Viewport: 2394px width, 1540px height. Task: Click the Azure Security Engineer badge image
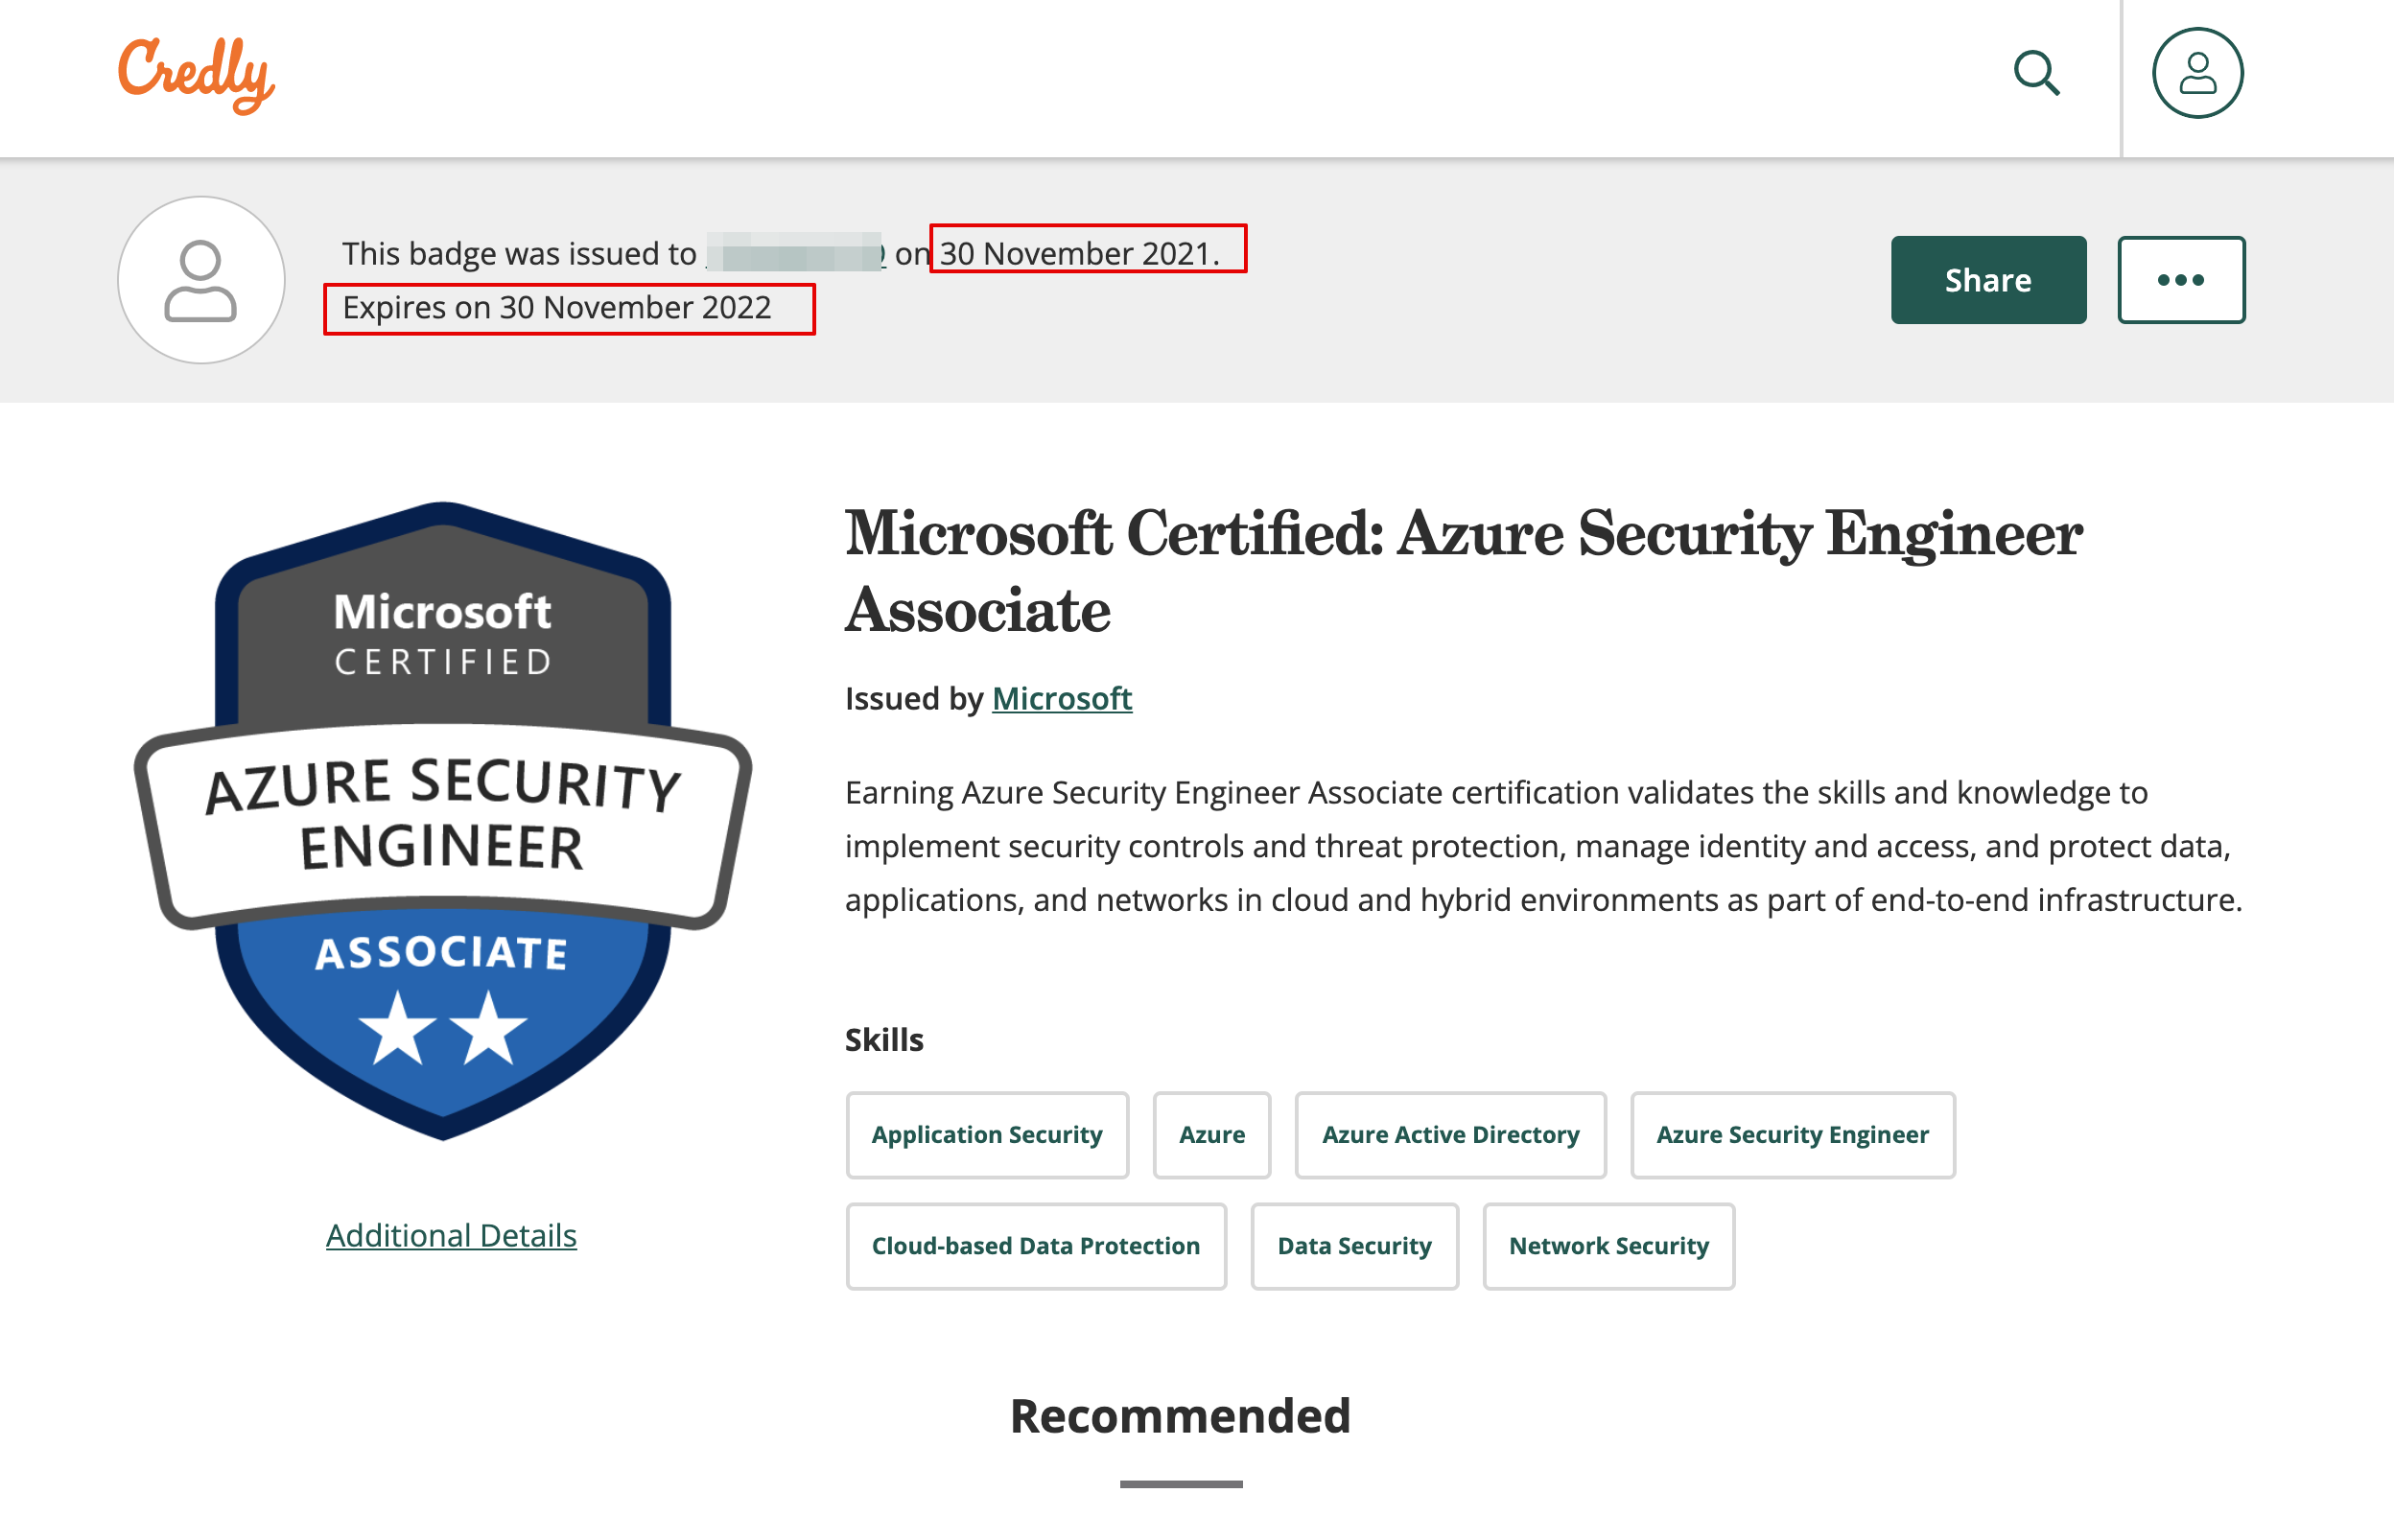tap(443, 820)
